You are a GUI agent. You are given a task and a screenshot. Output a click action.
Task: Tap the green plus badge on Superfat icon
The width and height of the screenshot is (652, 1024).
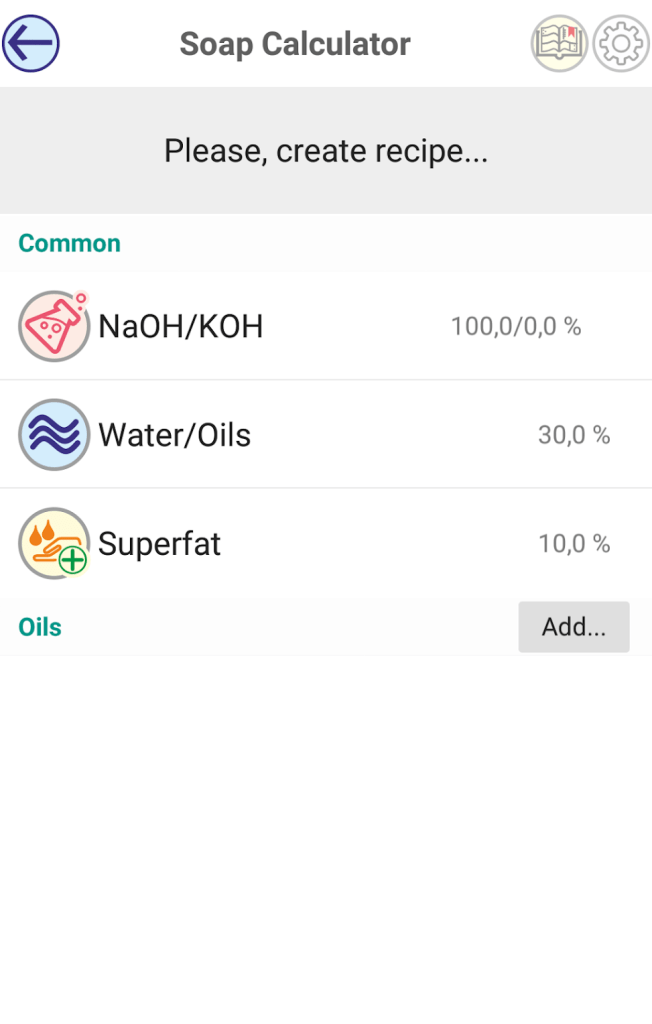pyautogui.click(x=73, y=561)
